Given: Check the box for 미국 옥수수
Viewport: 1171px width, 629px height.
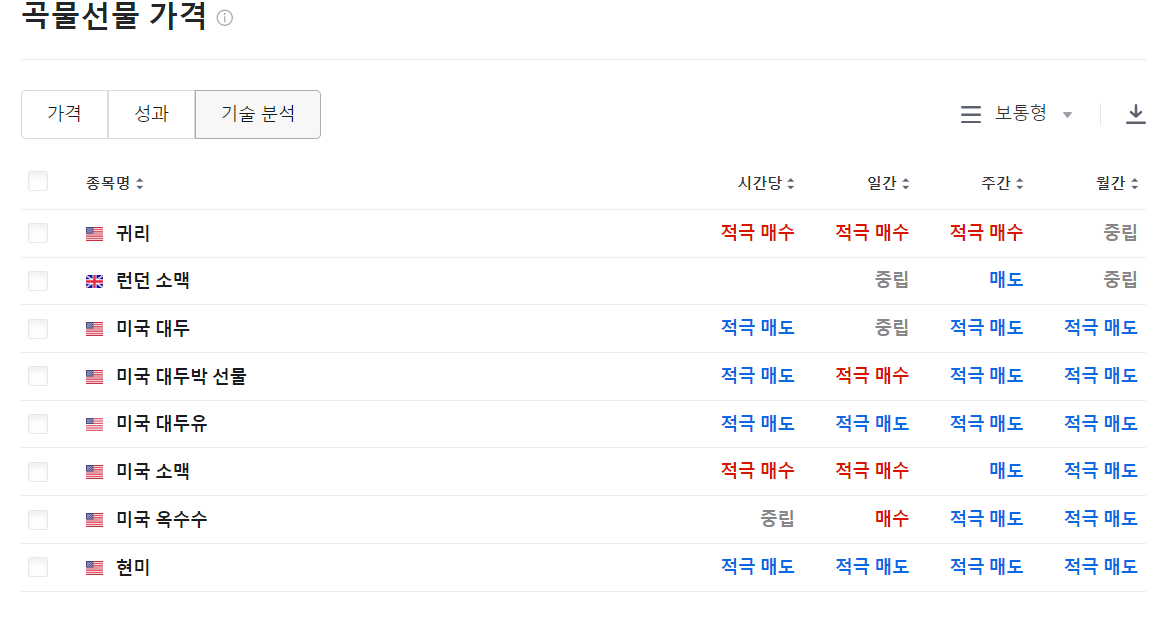Looking at the screenshot, I should tap(38, 520).
